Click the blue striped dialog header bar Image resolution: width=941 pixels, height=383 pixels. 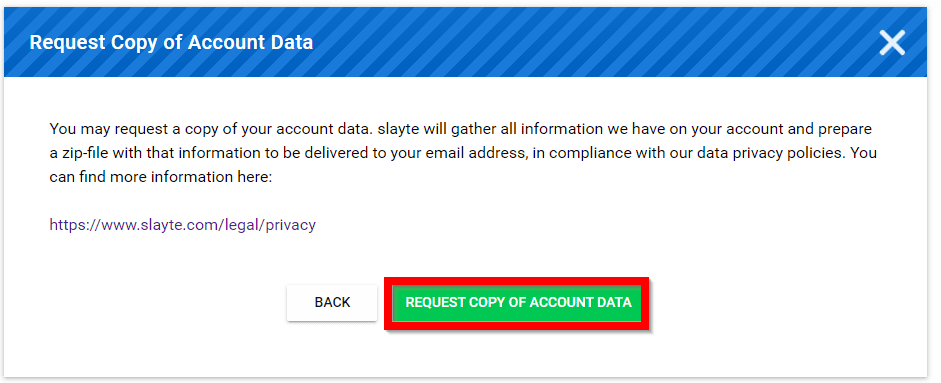click(x=466, y=43)
